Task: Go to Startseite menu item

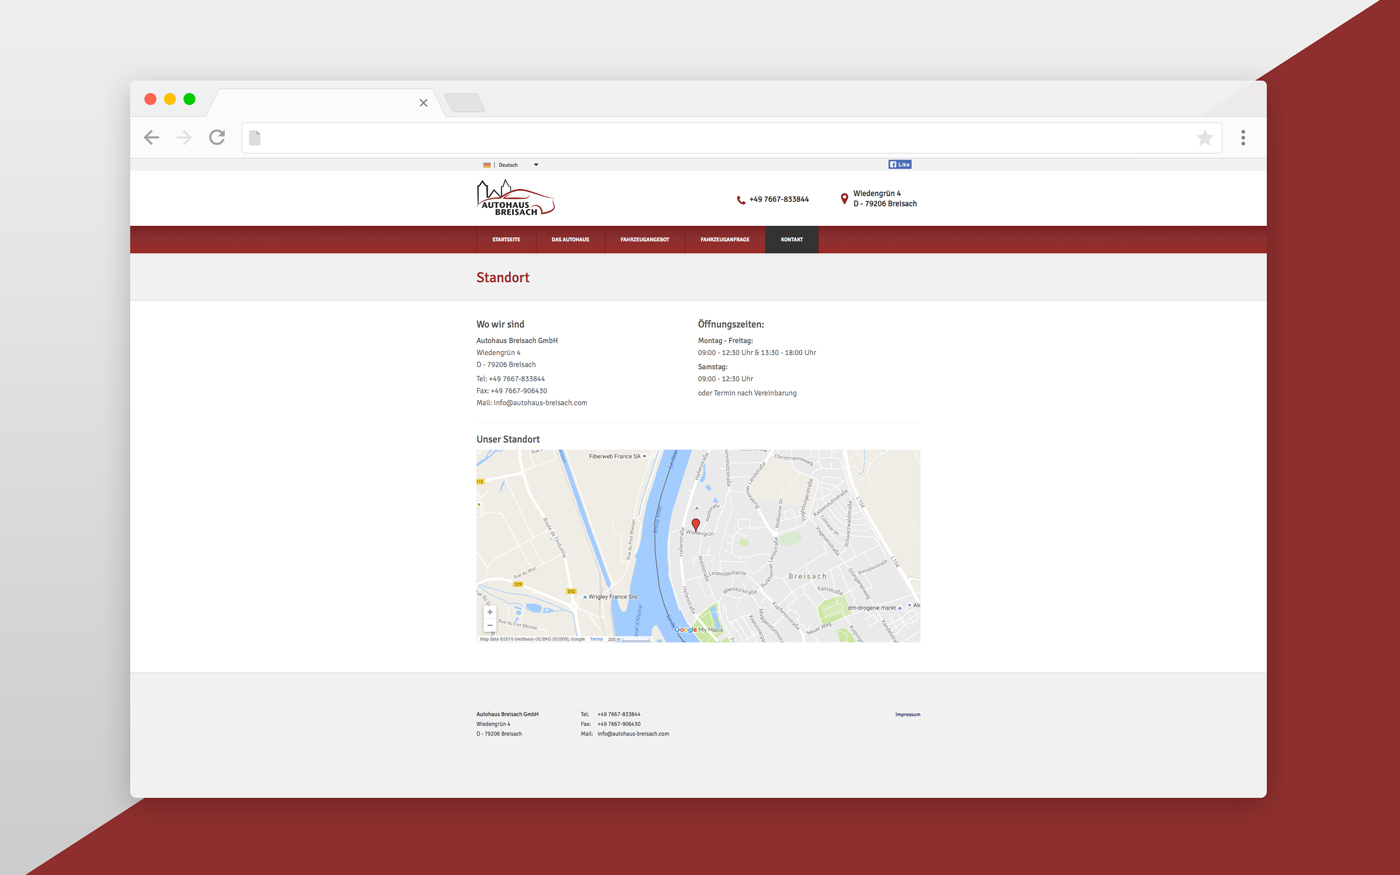Action: point(506,240)
